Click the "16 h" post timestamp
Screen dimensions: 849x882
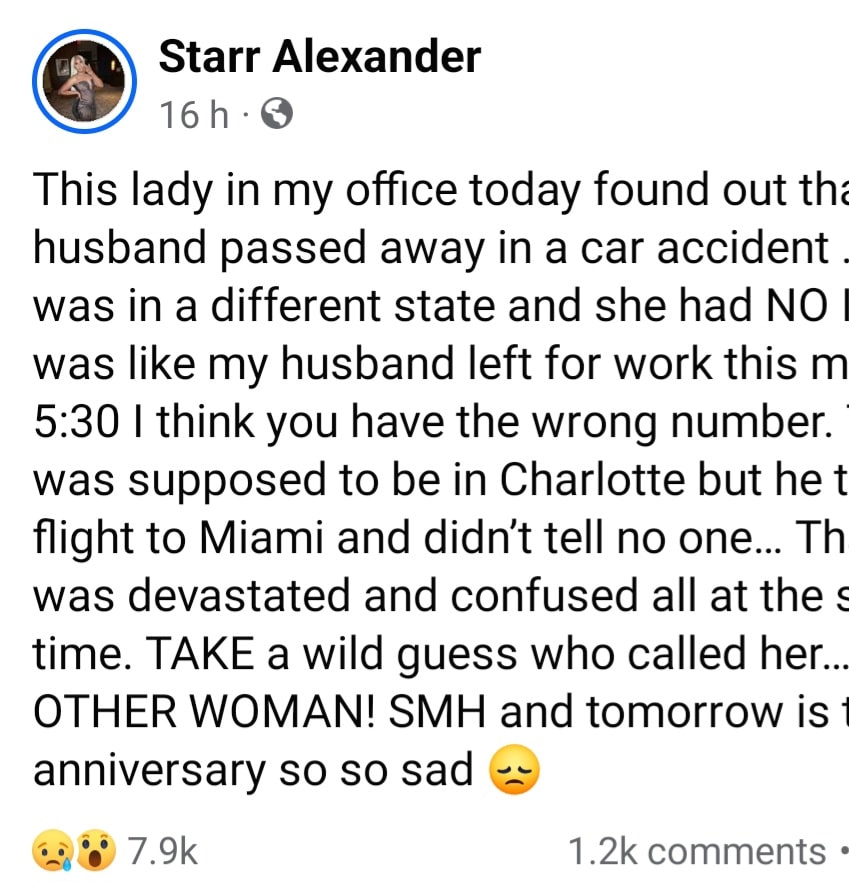coord(194,117)
